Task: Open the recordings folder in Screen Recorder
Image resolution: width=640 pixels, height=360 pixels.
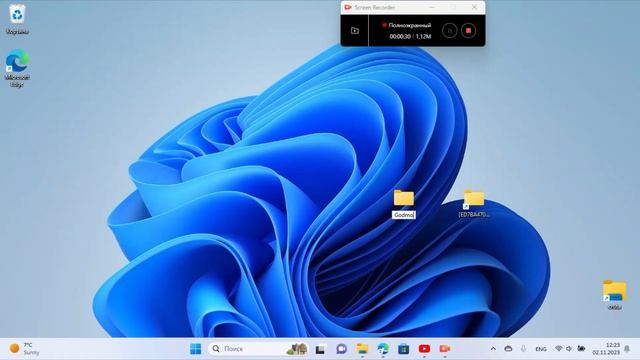Action: 355,31
